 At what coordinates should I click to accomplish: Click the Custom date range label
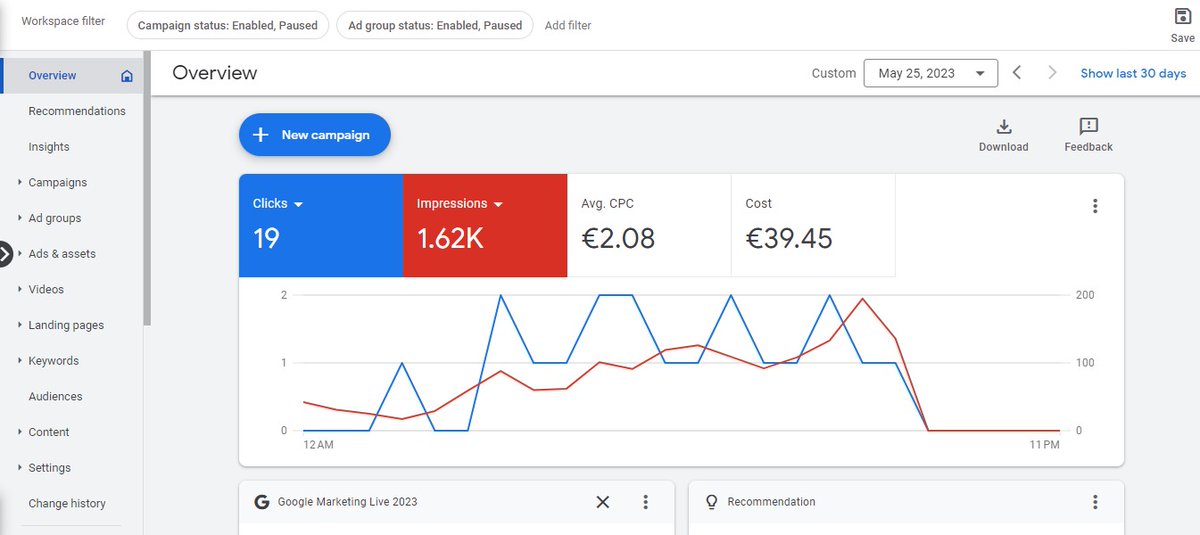click(833, 73)
